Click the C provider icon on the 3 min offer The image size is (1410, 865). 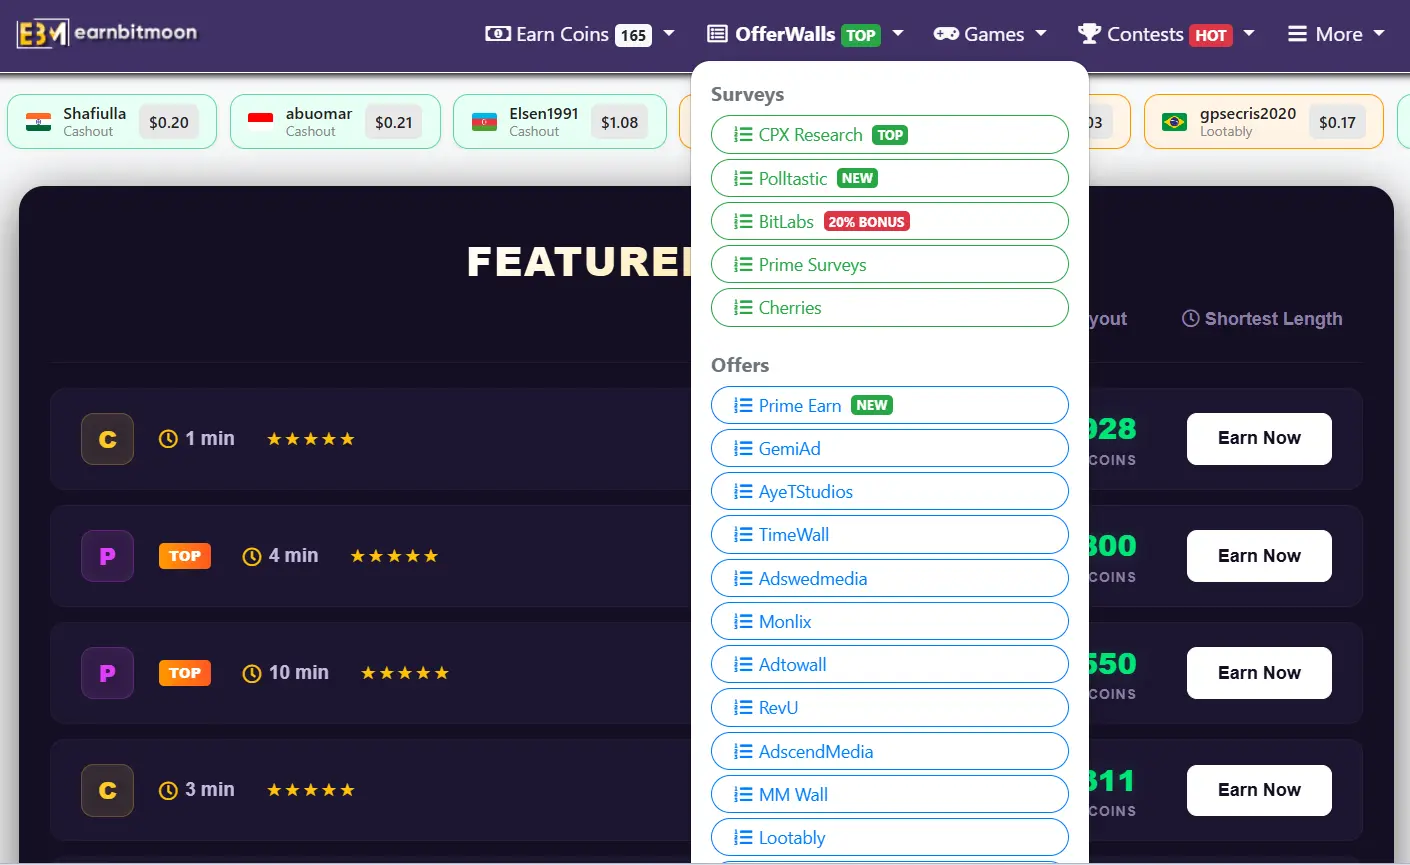pos(108,791)
